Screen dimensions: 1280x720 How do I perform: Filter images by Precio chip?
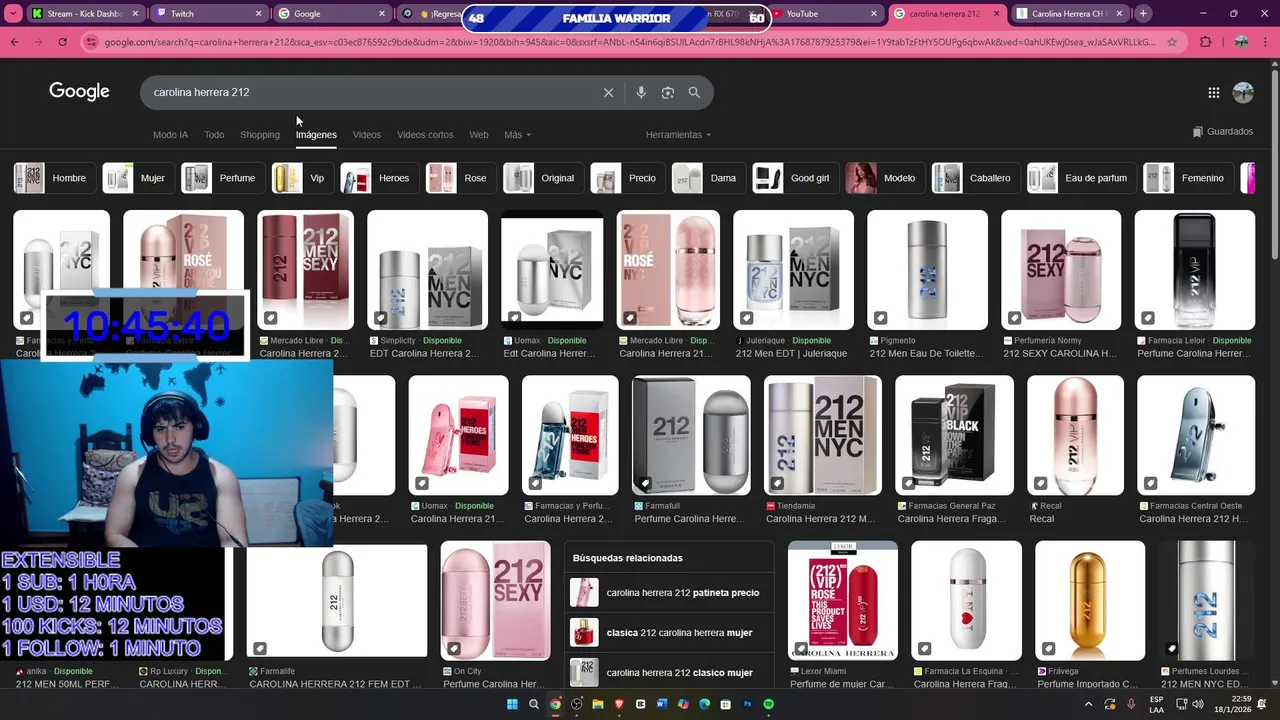point(628,178)
